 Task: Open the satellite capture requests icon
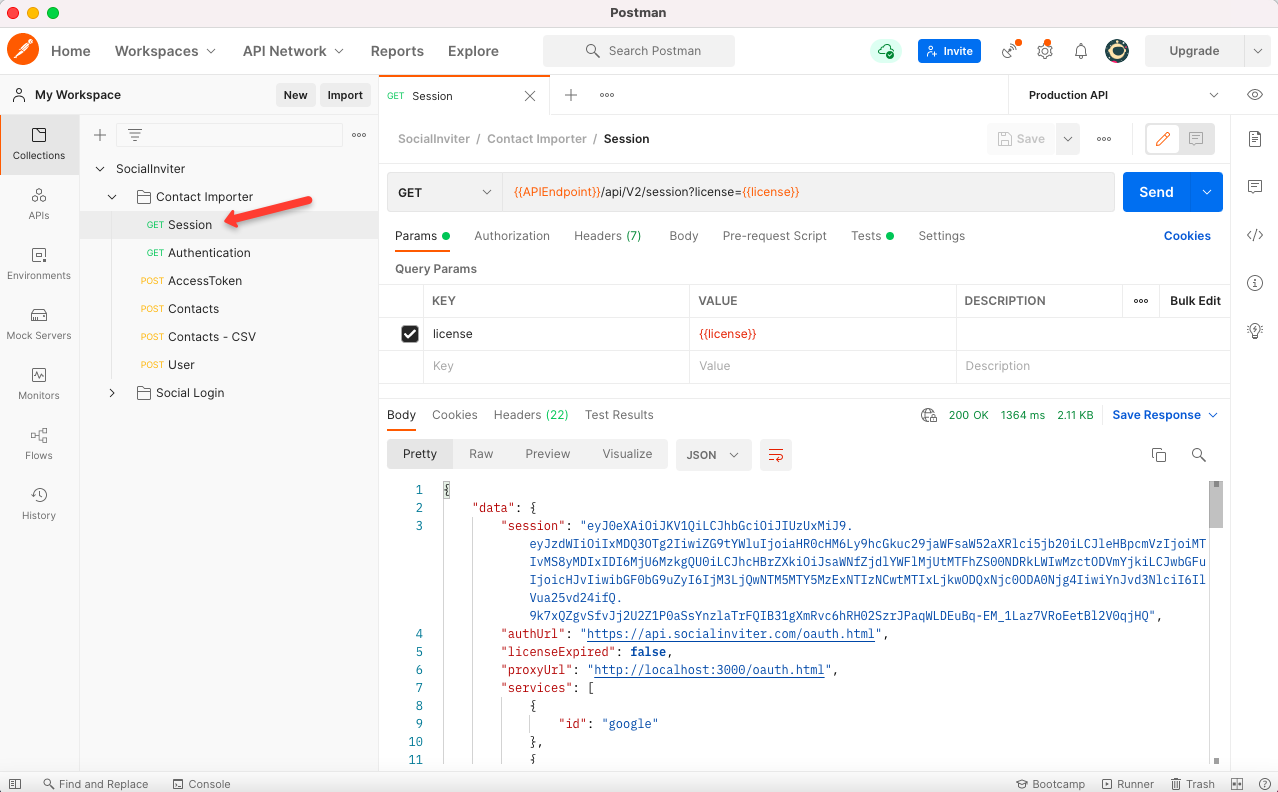tap(1011, 50)
